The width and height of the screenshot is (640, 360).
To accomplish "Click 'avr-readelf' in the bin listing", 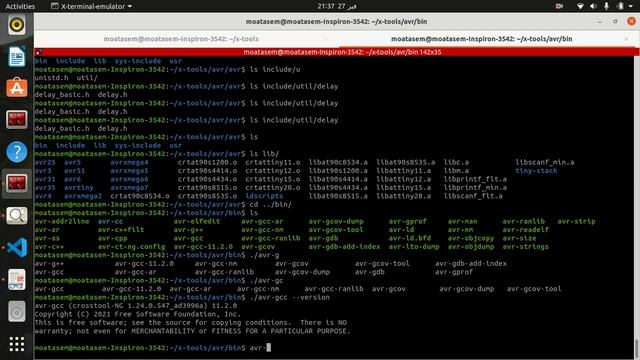I will (x=525, y=230).
